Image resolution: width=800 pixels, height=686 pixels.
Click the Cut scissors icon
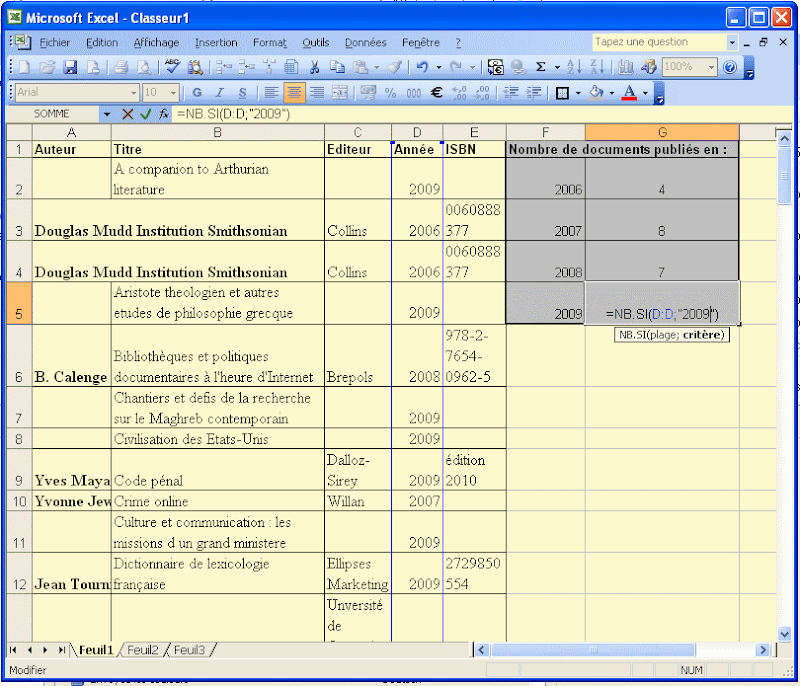pos(313,67)
